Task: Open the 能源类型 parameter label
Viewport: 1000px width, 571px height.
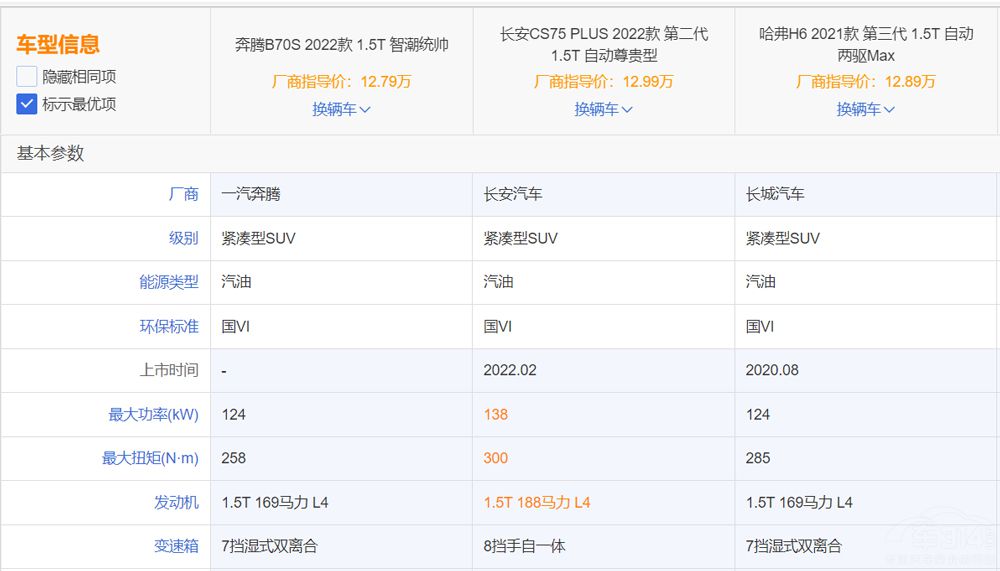Action: pyautogui.click(x=168, y=282)
